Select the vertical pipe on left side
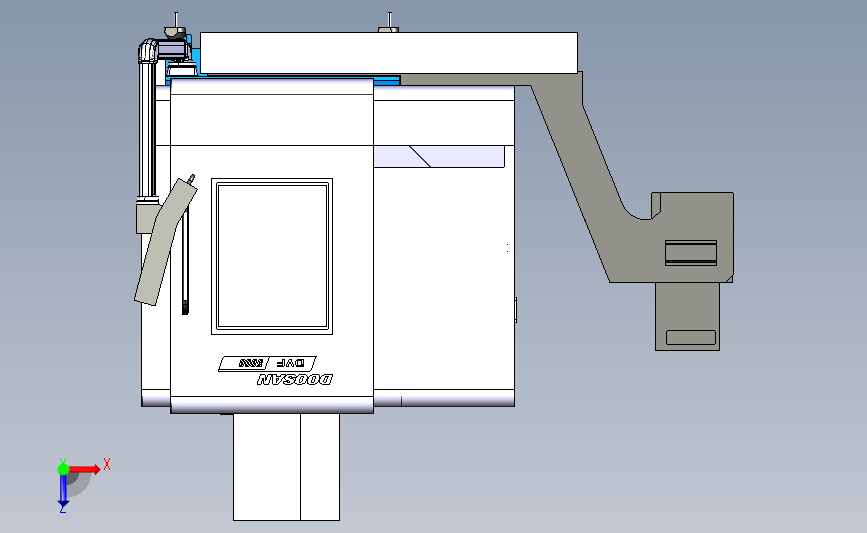 tap(147, 130)
